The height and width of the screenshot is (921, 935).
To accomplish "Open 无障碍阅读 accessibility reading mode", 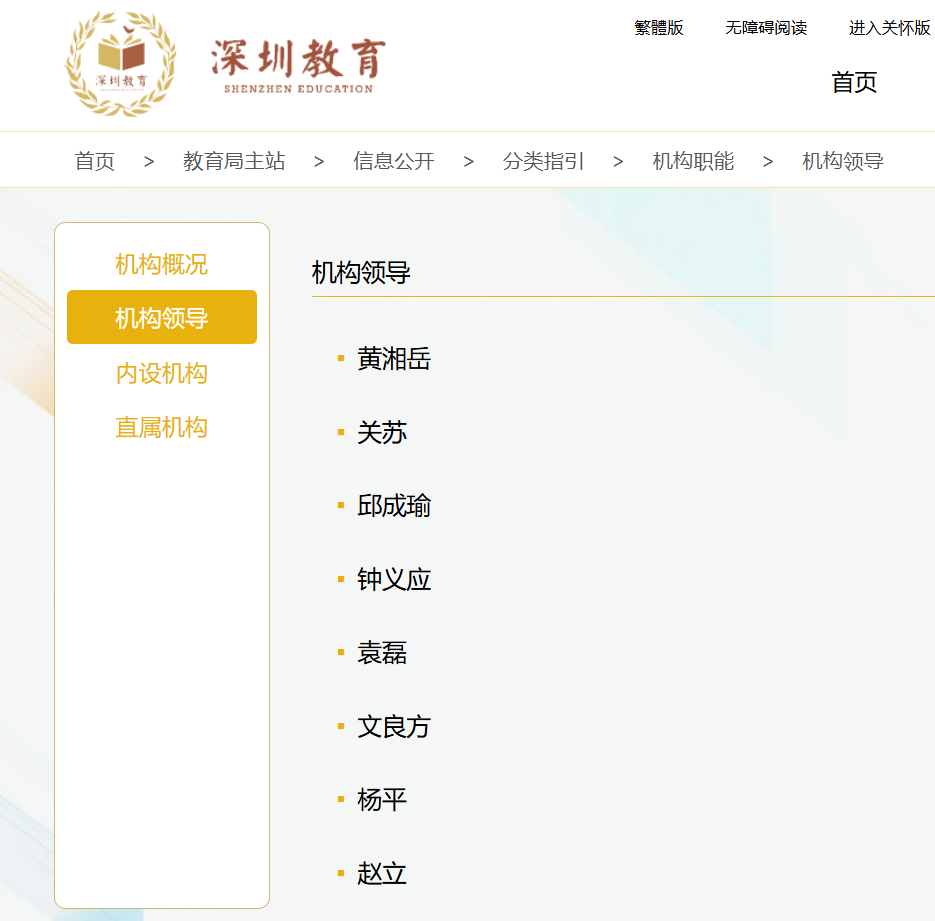I will pos(766,27).
